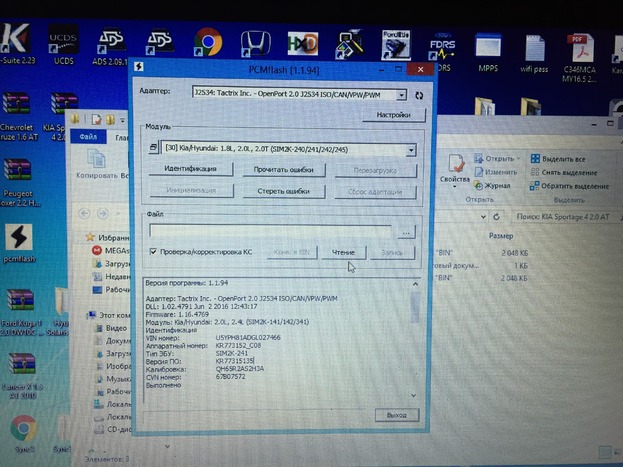
Task: Expand the Адаптер dropdown list
Action: (x=401, y=94)
